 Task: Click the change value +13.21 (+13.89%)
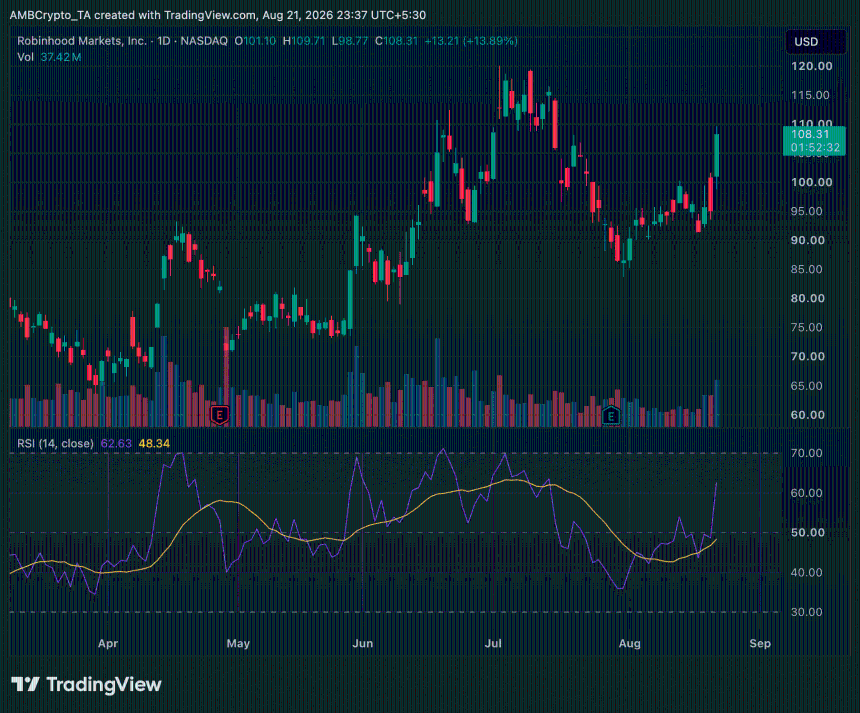[x=471, y=41]
